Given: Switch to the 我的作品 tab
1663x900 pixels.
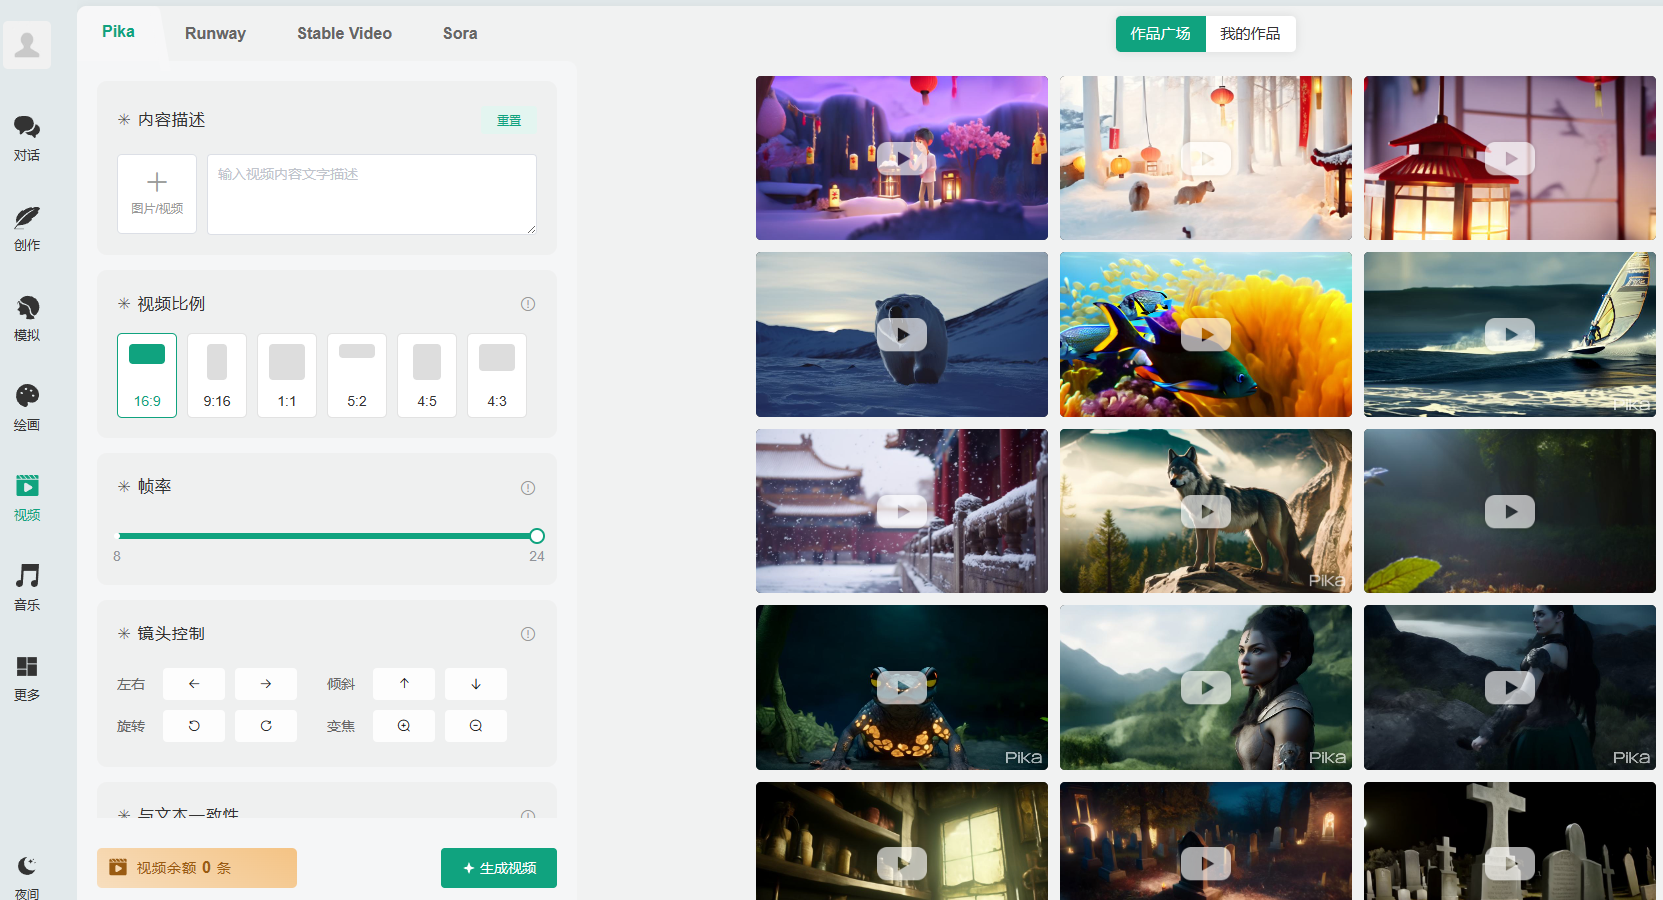Looking at the screenshot, I should 1250,34.
